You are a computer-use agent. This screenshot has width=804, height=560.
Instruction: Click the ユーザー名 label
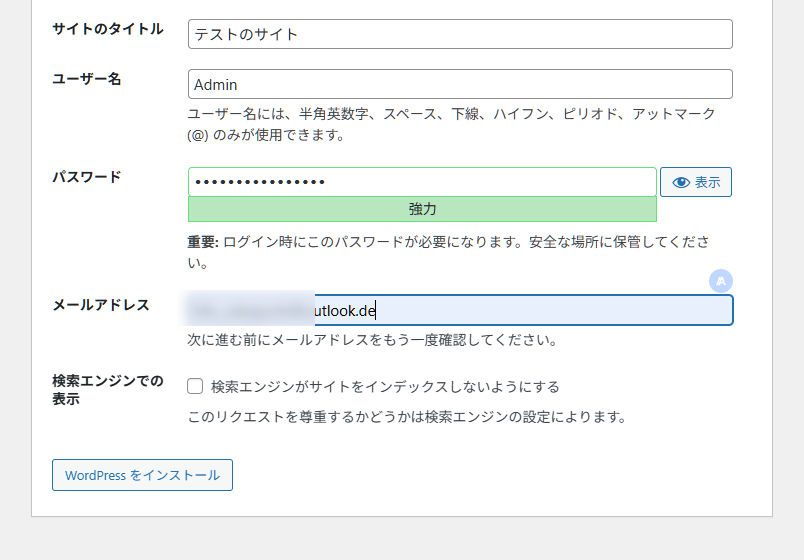point(86,79)
